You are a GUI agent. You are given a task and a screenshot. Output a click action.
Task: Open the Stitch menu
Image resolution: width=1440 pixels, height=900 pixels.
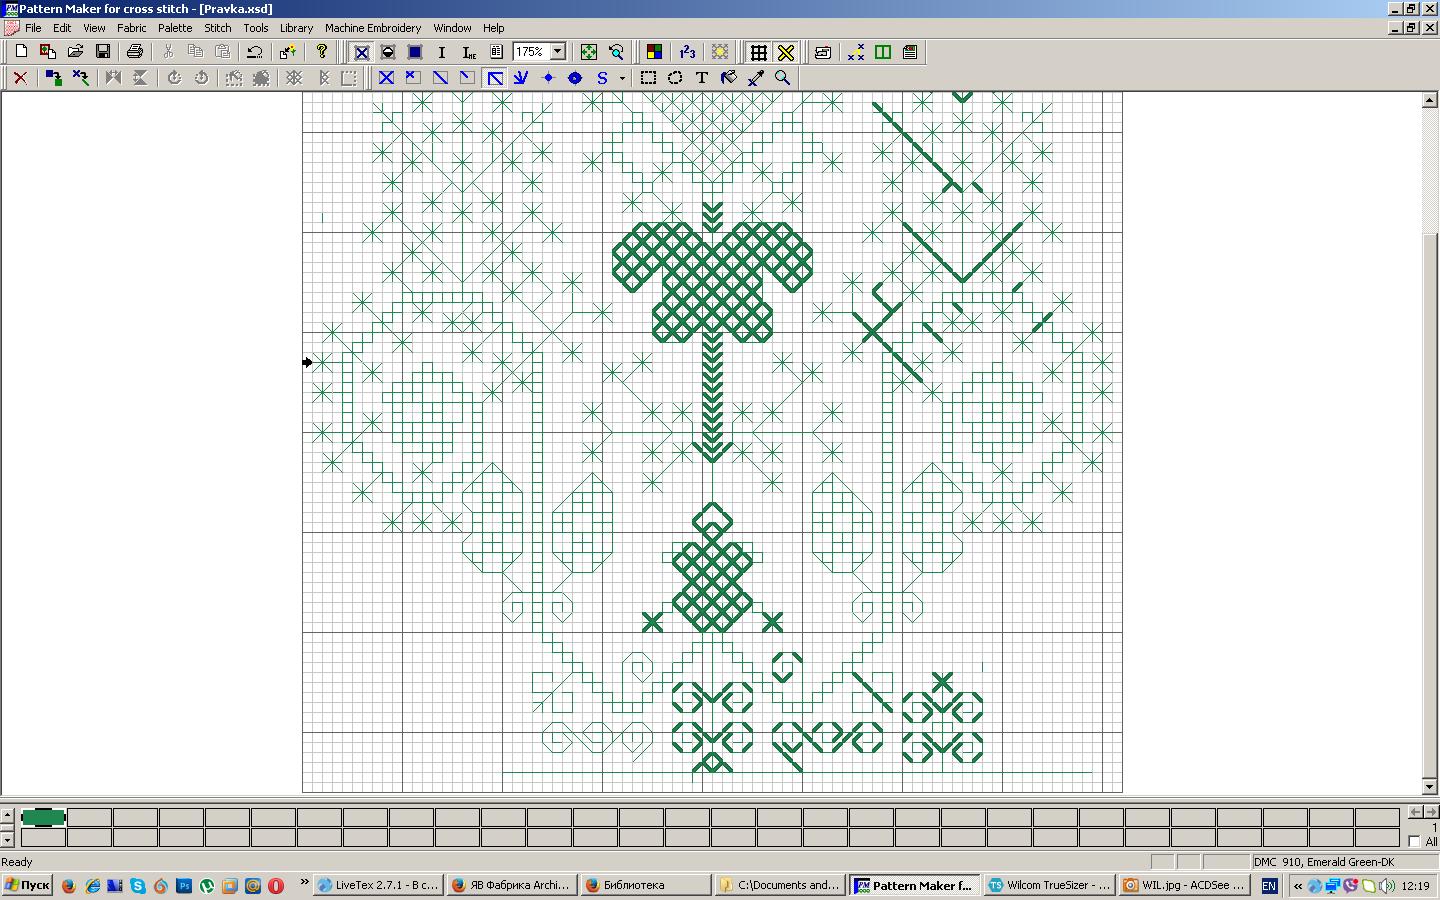point(218,28)
